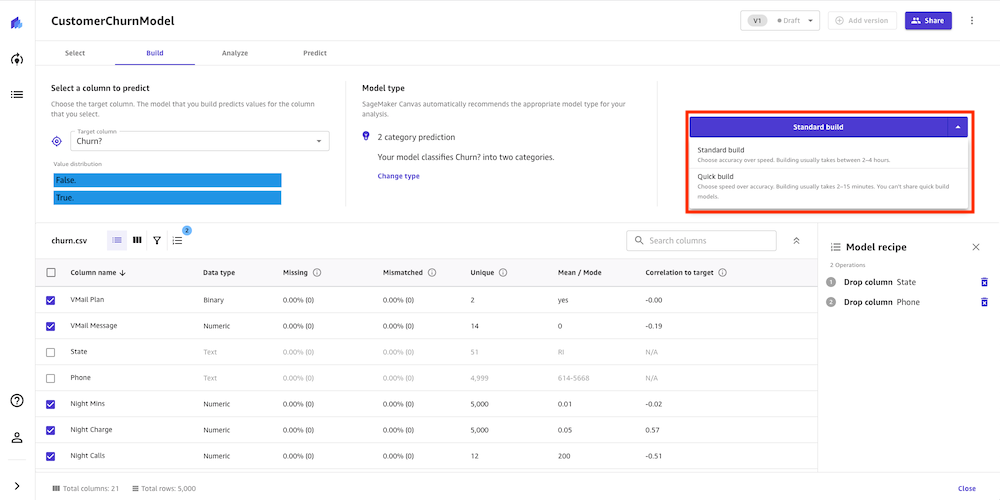Switch to list view icon for churn.csv
This screenshot has height=500, width=1000.
117,240
